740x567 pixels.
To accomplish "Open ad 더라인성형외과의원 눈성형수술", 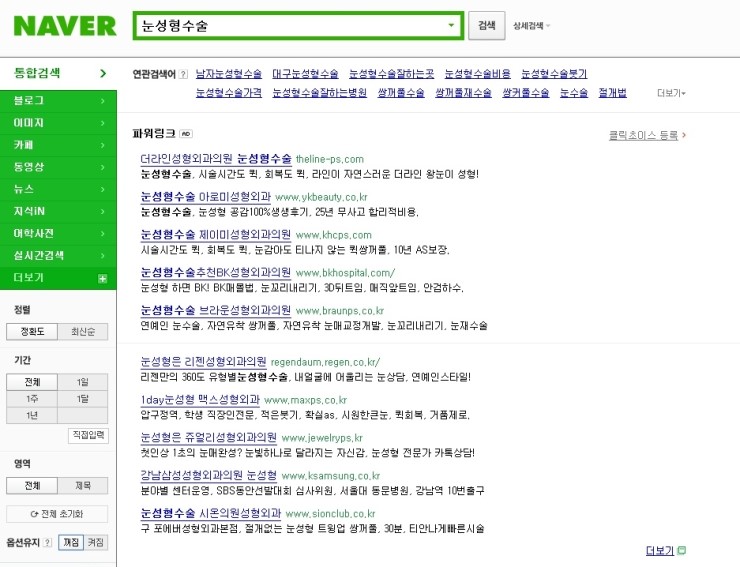I will [216, 159].
